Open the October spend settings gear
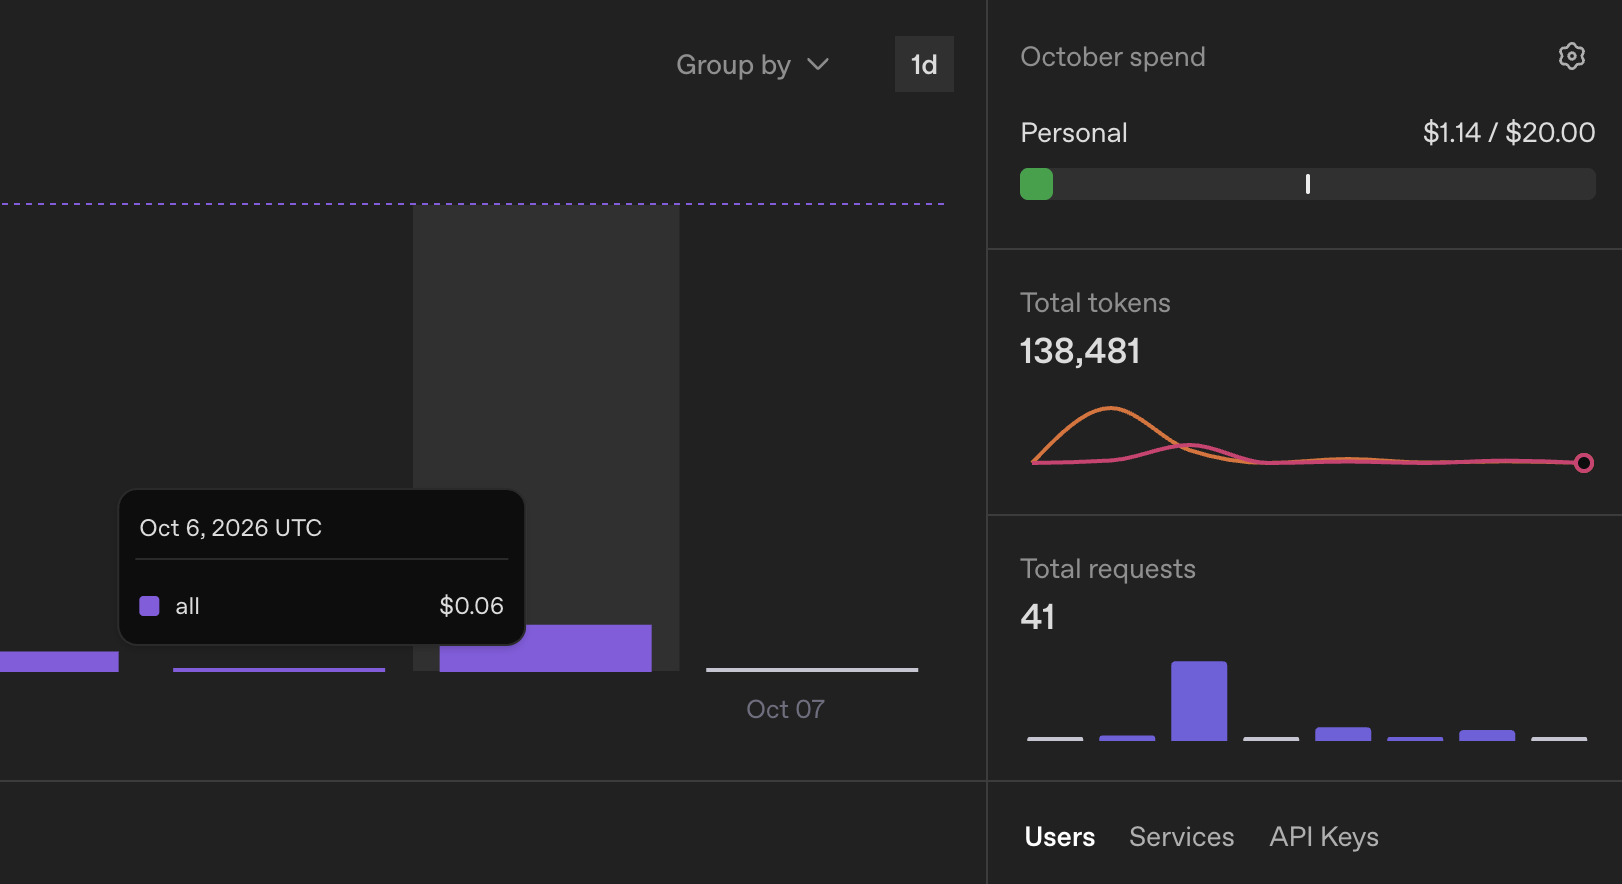 (x=1571, y=56)
